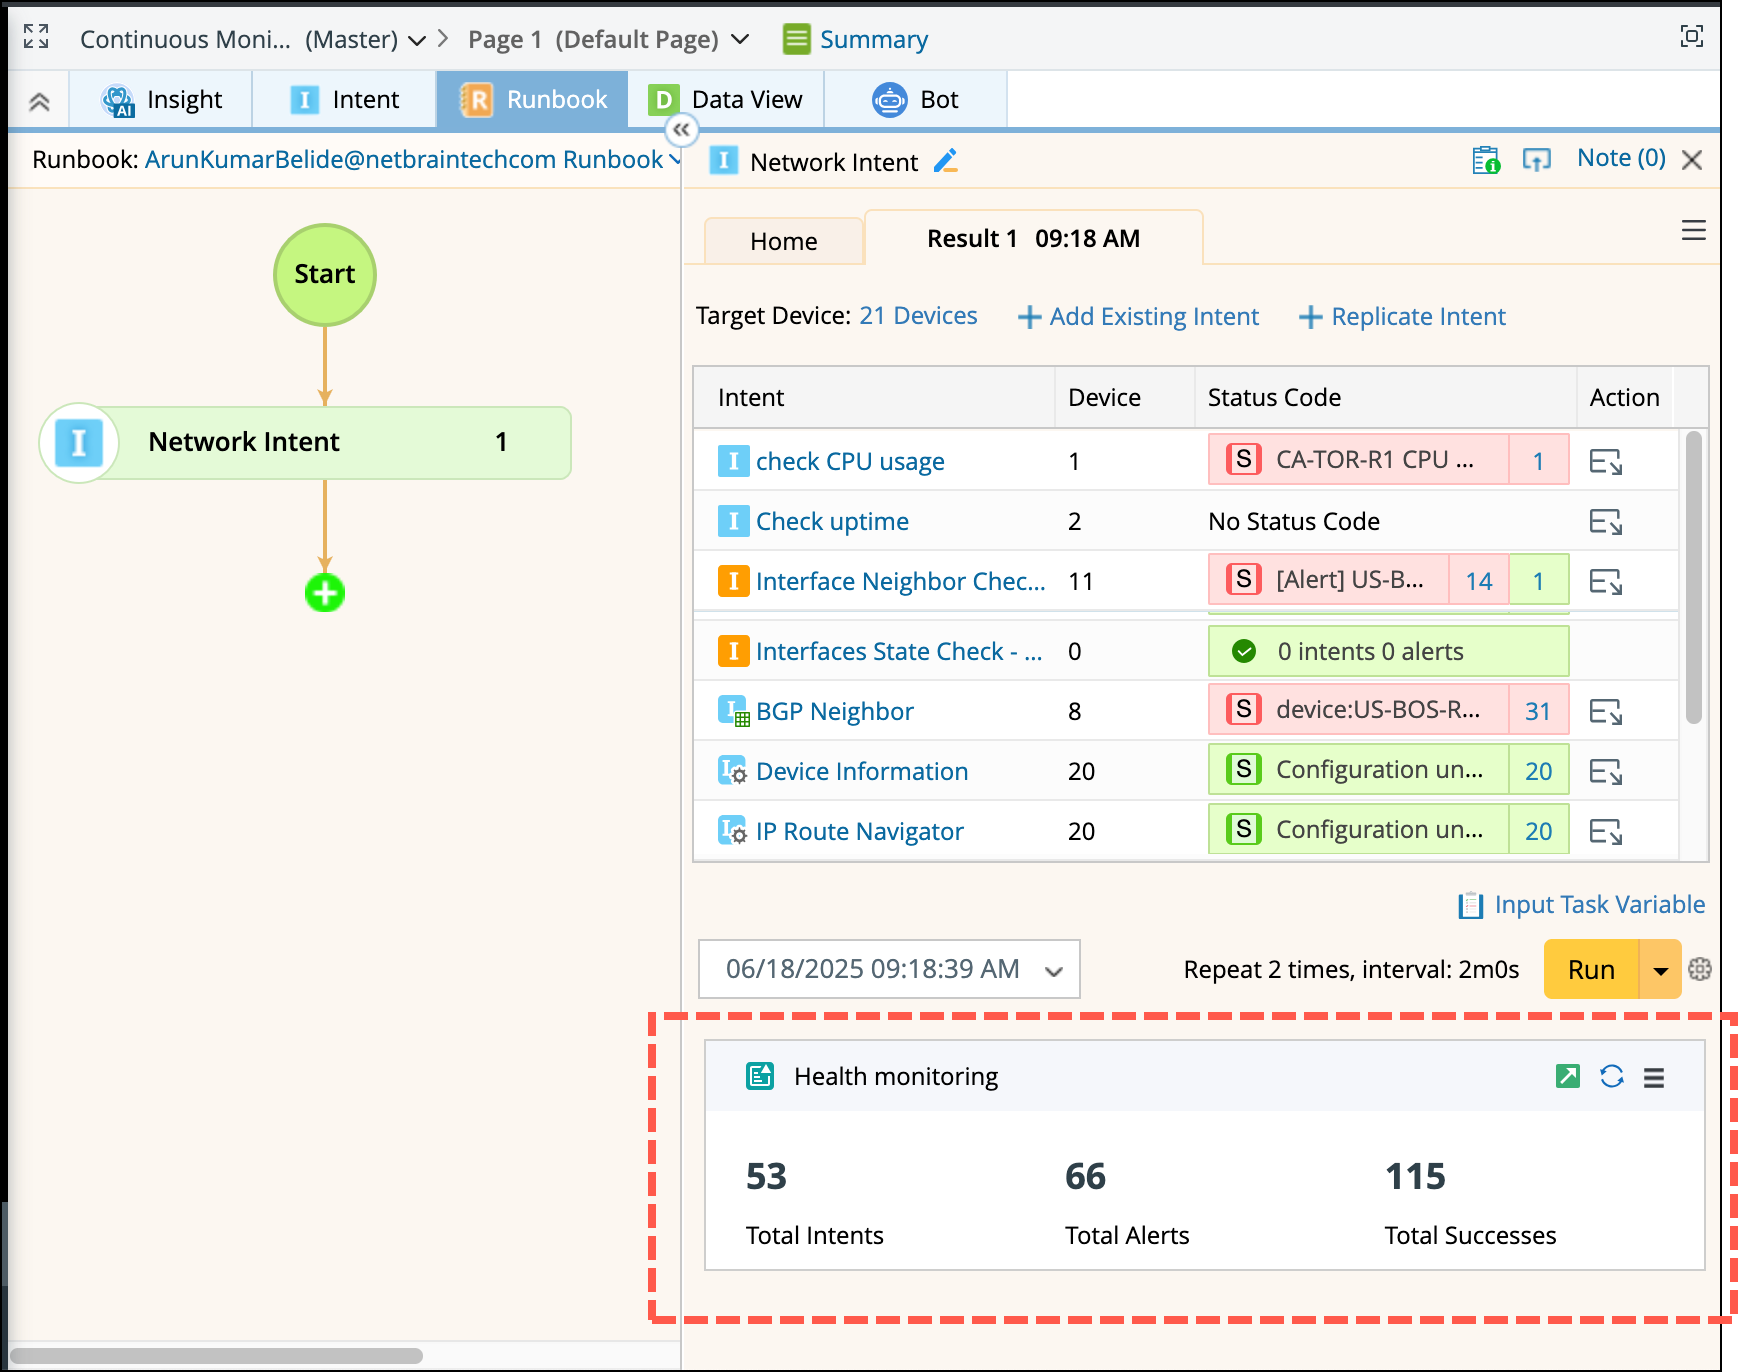
Task: Select the Result 1 09:18 AM tab
Action: (1034, 238)
